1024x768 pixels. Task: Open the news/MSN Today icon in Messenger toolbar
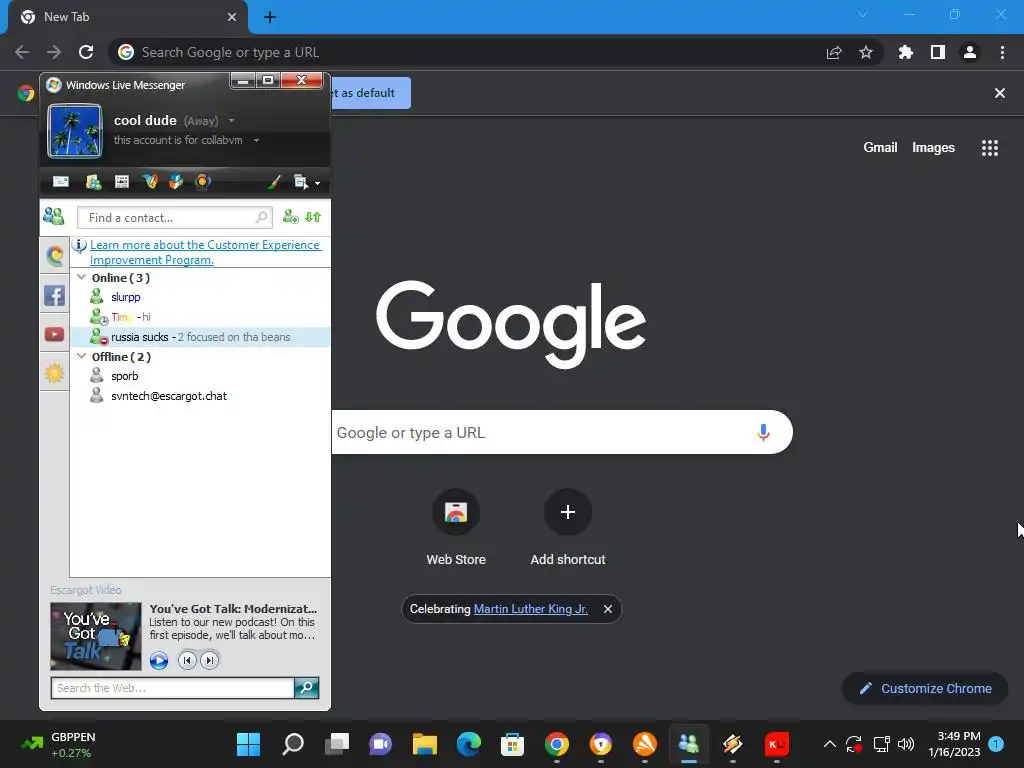coord(122,182)
